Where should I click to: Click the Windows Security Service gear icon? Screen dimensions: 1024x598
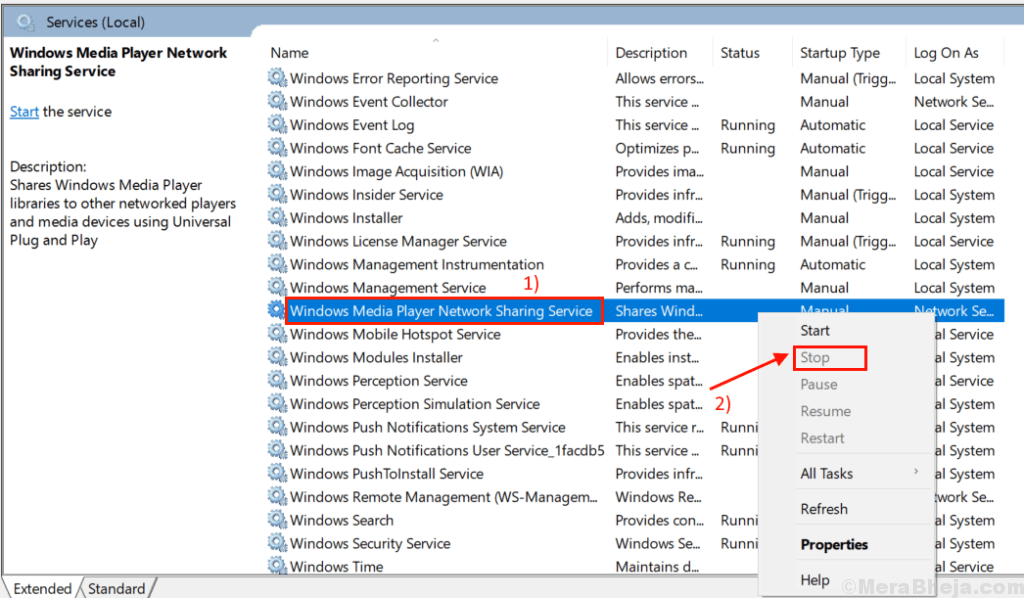277,543
